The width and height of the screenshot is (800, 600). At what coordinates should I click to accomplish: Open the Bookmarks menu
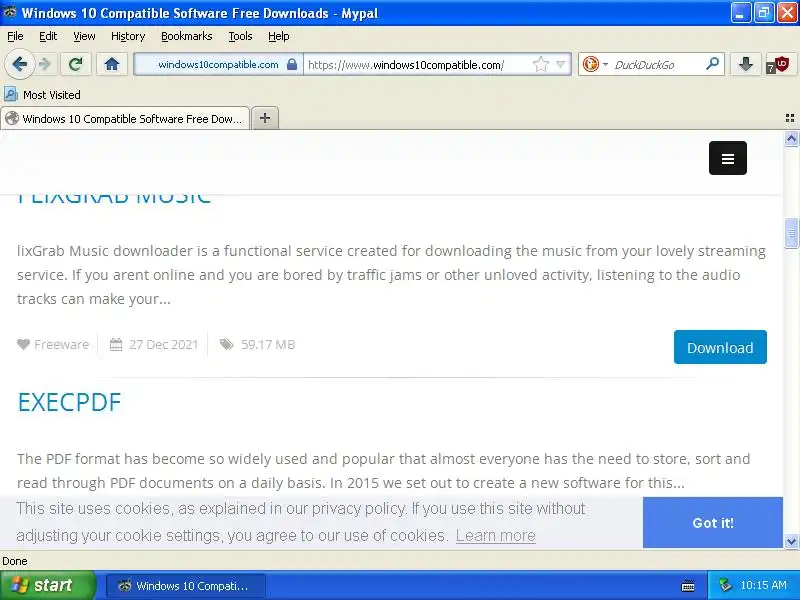(x=187, y=36)
